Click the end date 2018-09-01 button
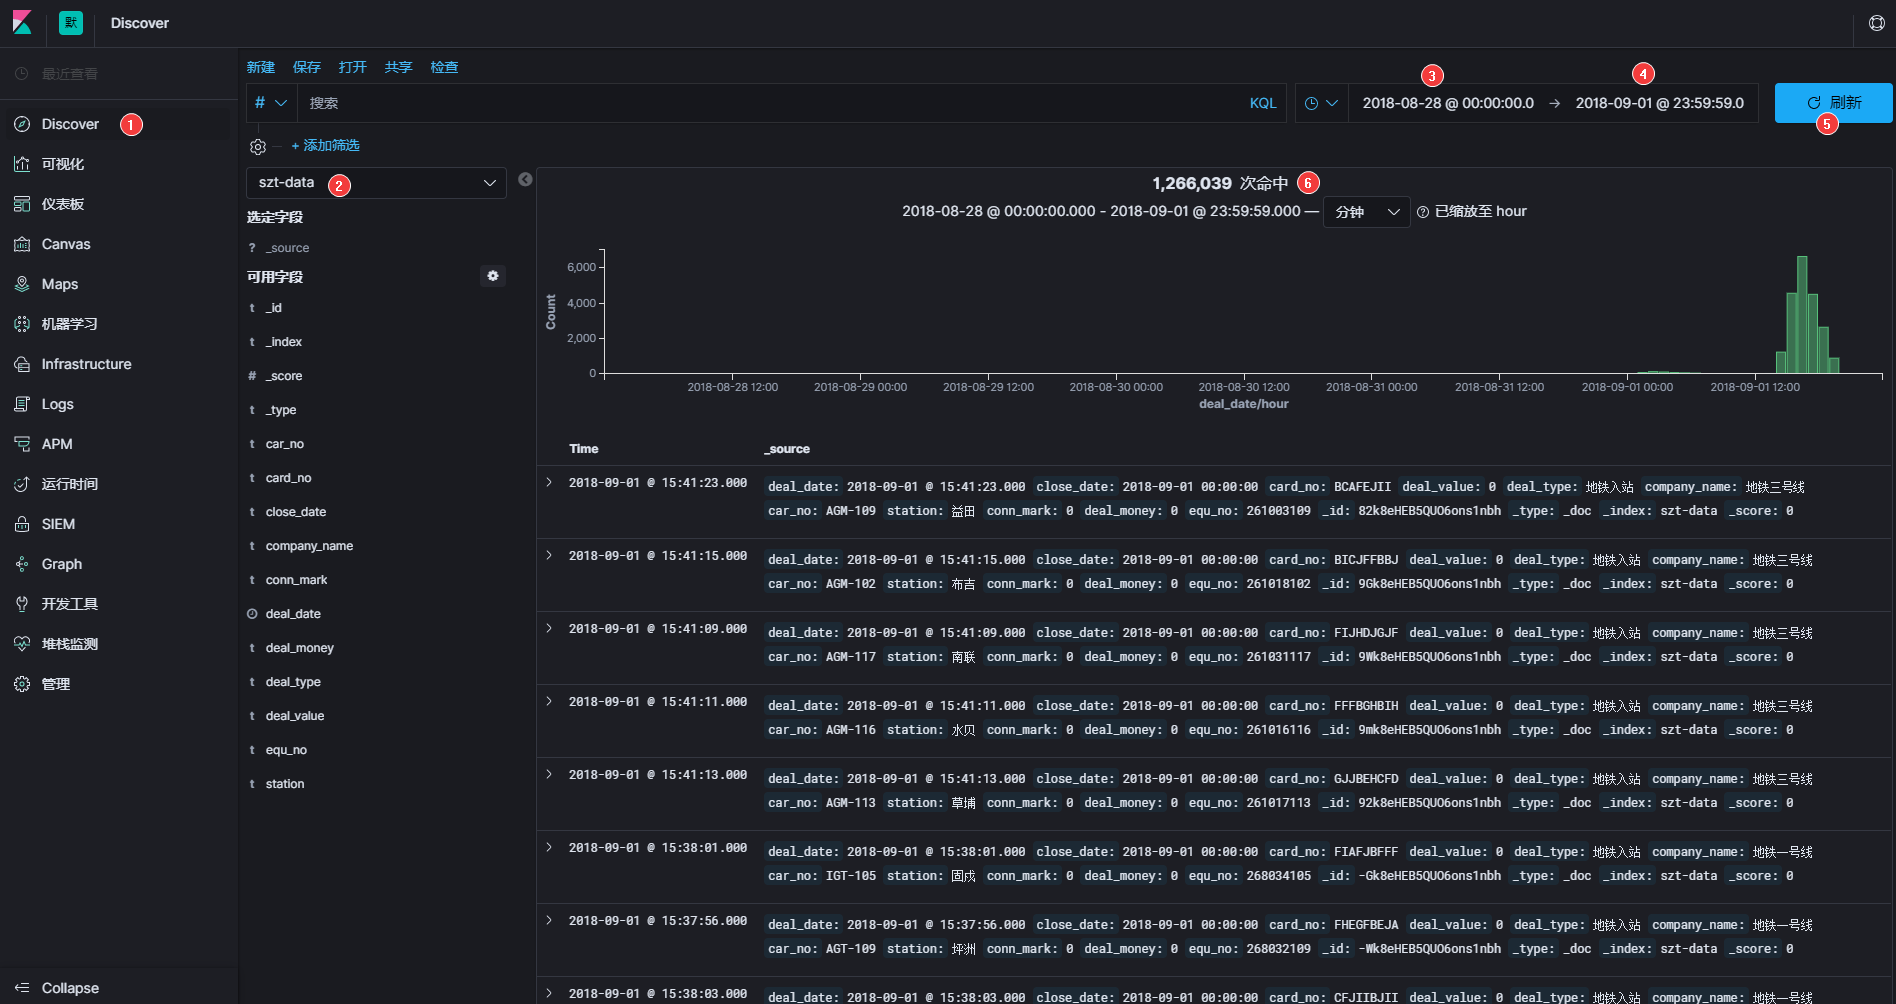 1660,103
